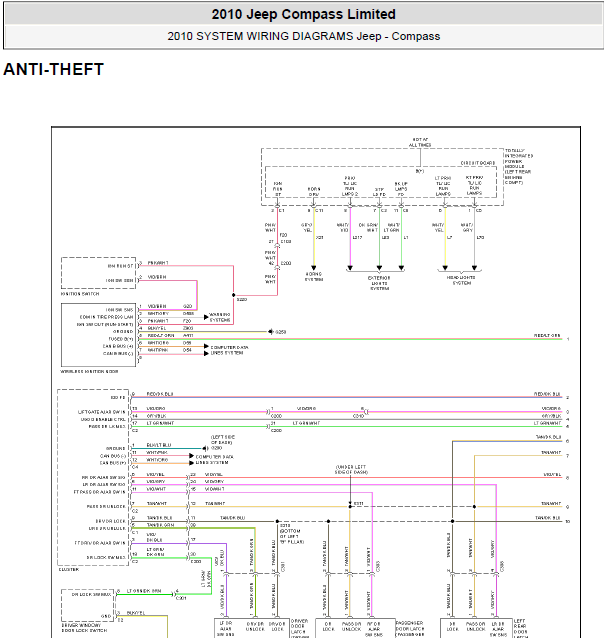Click the "C200" connector label under VIO/ORG wire

pos(276,416)
